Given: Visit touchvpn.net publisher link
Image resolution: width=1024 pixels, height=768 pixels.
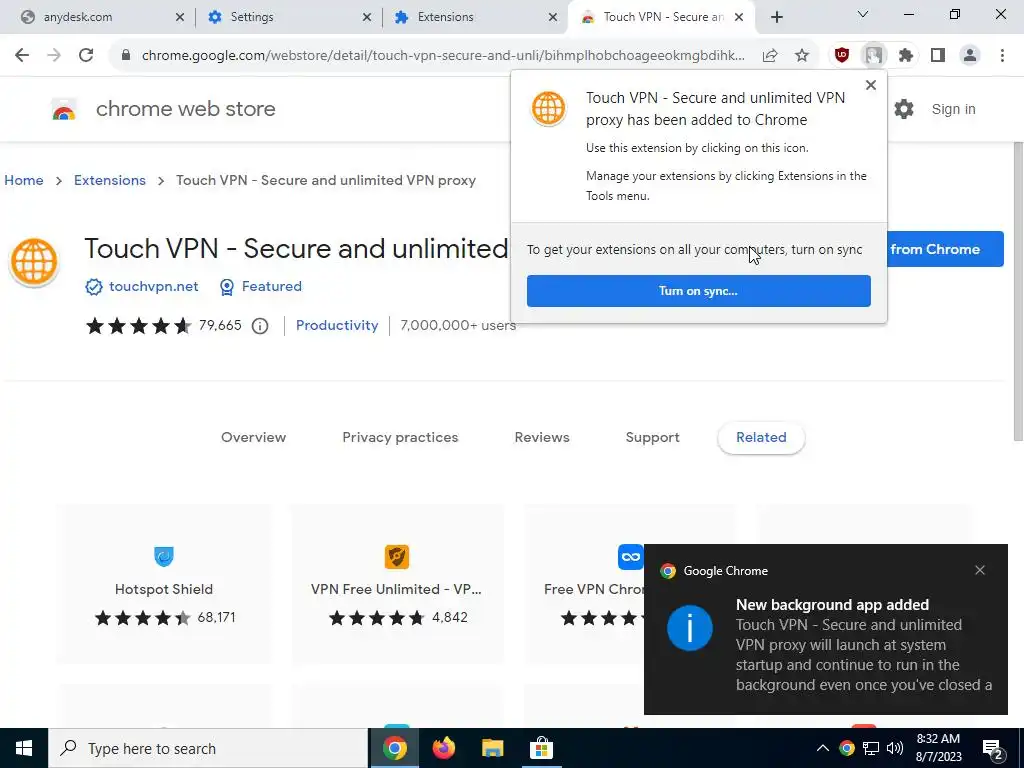Looking at the screenshot, I should coord(153,287).
